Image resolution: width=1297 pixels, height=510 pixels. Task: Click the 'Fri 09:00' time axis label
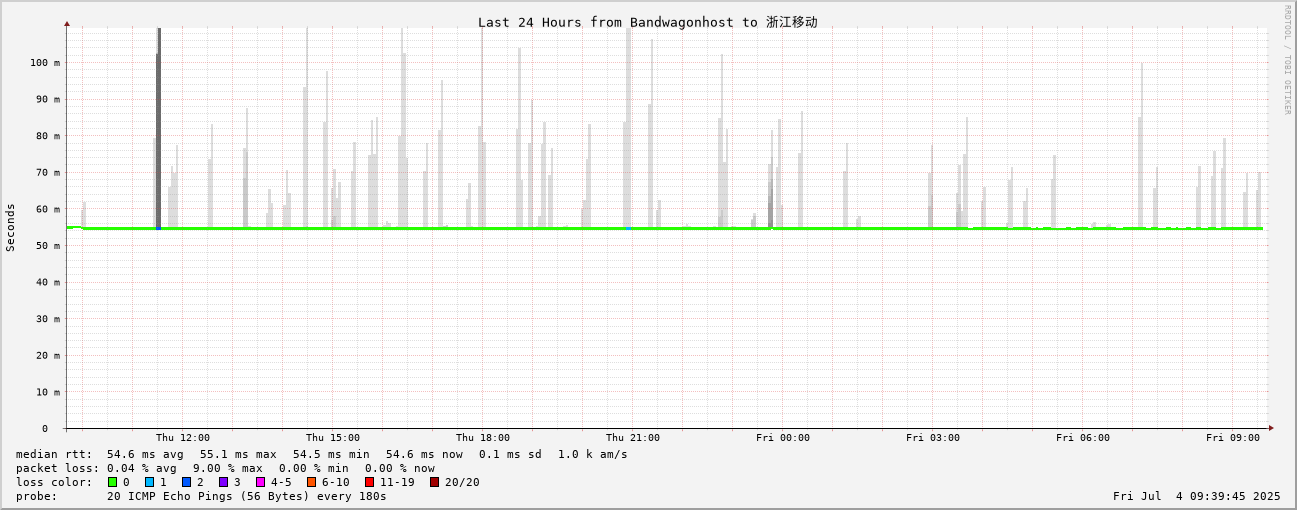(1233, 438)
